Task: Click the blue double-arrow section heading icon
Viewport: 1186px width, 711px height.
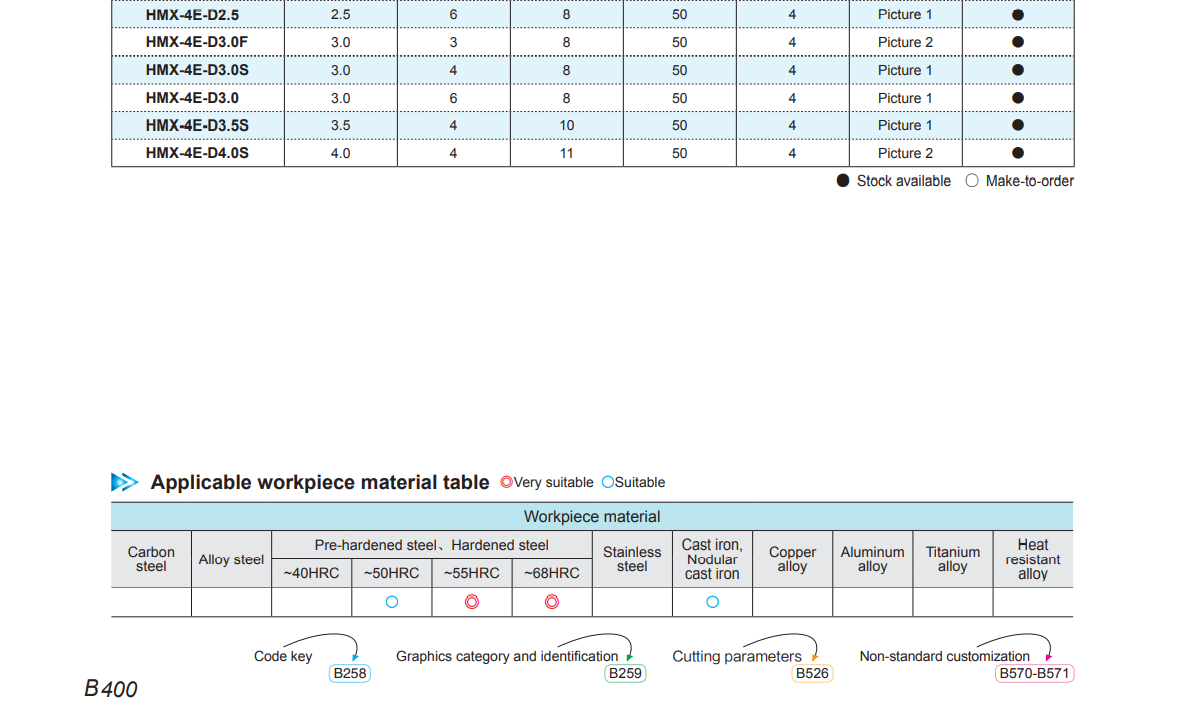Action: [124, 482]
